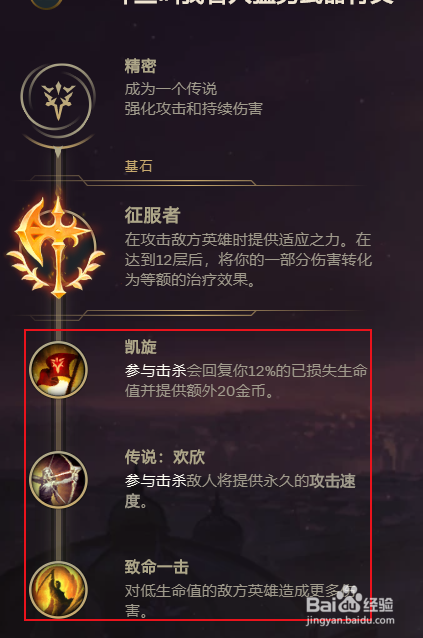Click the 强化攻击和持续伤害 description line
423x638 pixels.
click(194, 109)
